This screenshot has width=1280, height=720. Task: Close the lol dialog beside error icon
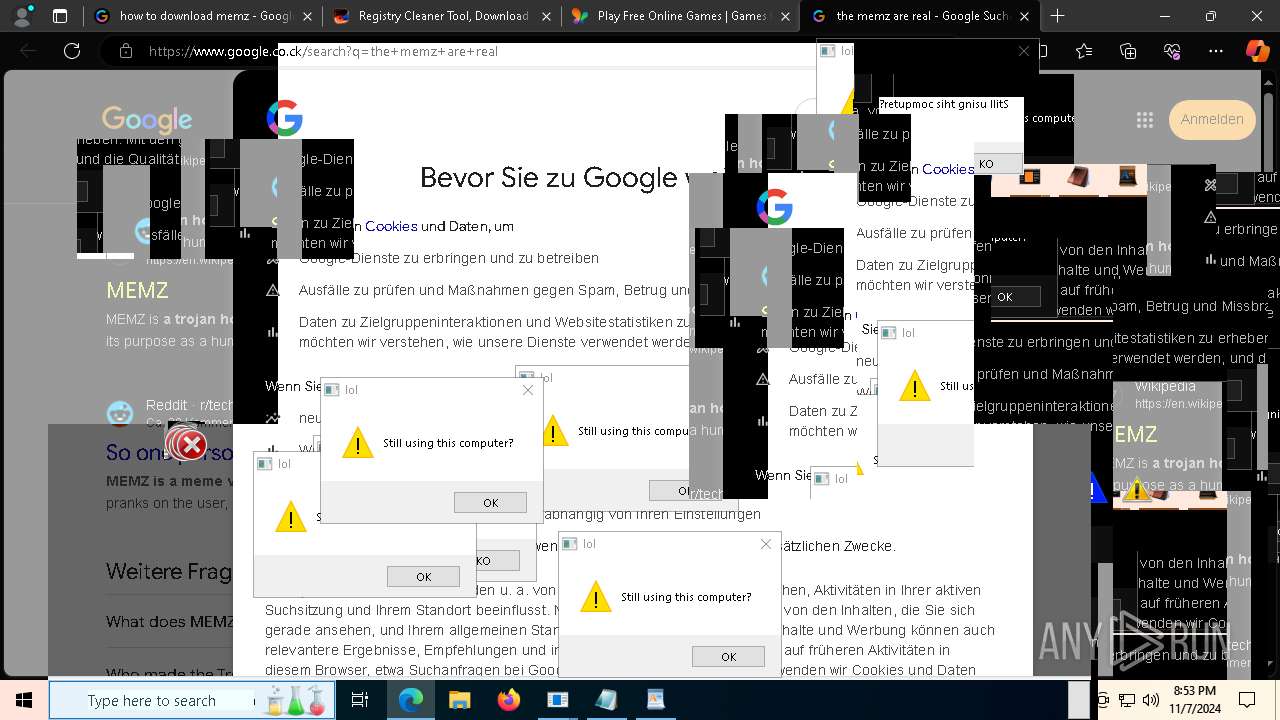tap(528, 390)
